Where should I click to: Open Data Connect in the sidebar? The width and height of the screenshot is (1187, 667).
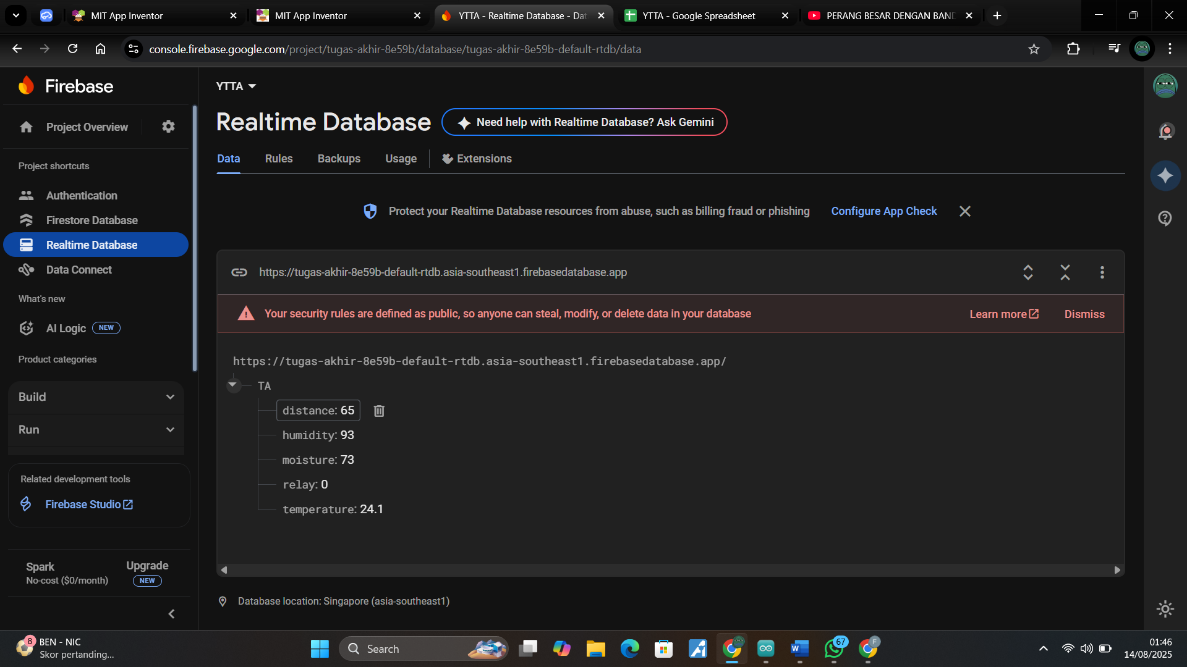click(x=79, y=270)
